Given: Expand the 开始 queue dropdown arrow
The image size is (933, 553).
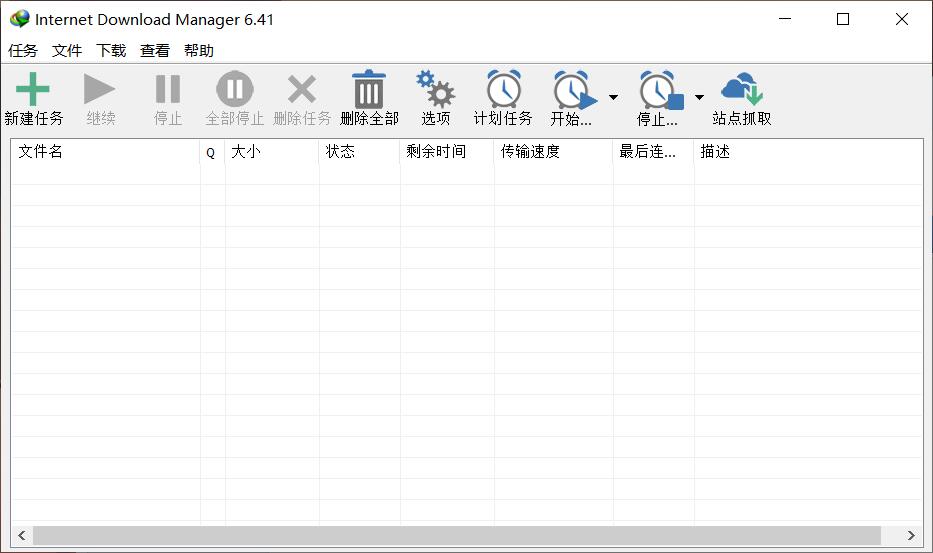Looking at the screenshot, I should tap(613, 97).
